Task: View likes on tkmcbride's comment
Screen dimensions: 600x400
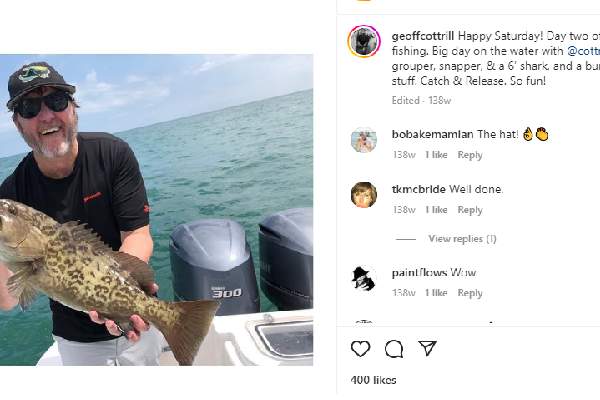Action: 436,210
